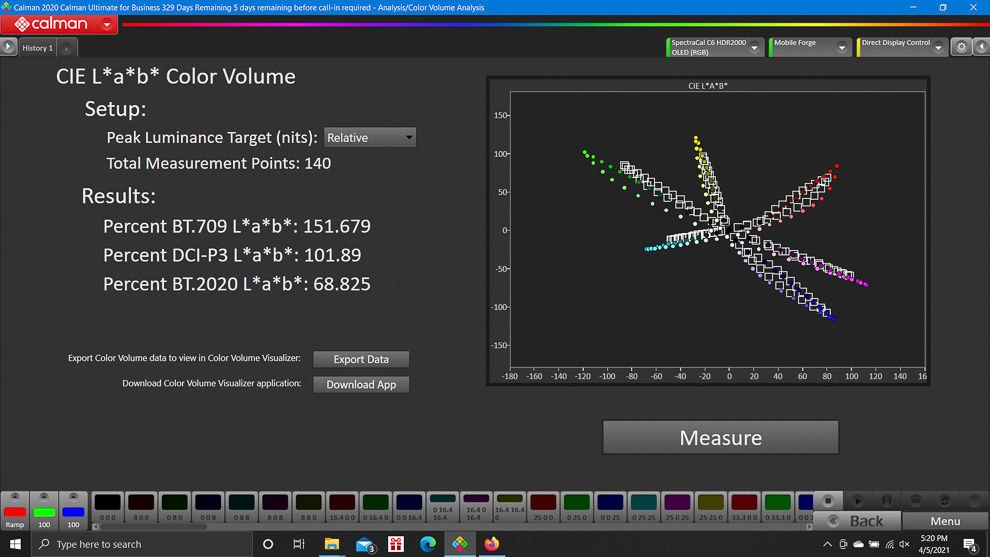Expand arrow above red Ramp swatch
The image size is (990, 557).
[x=15, y=497]
